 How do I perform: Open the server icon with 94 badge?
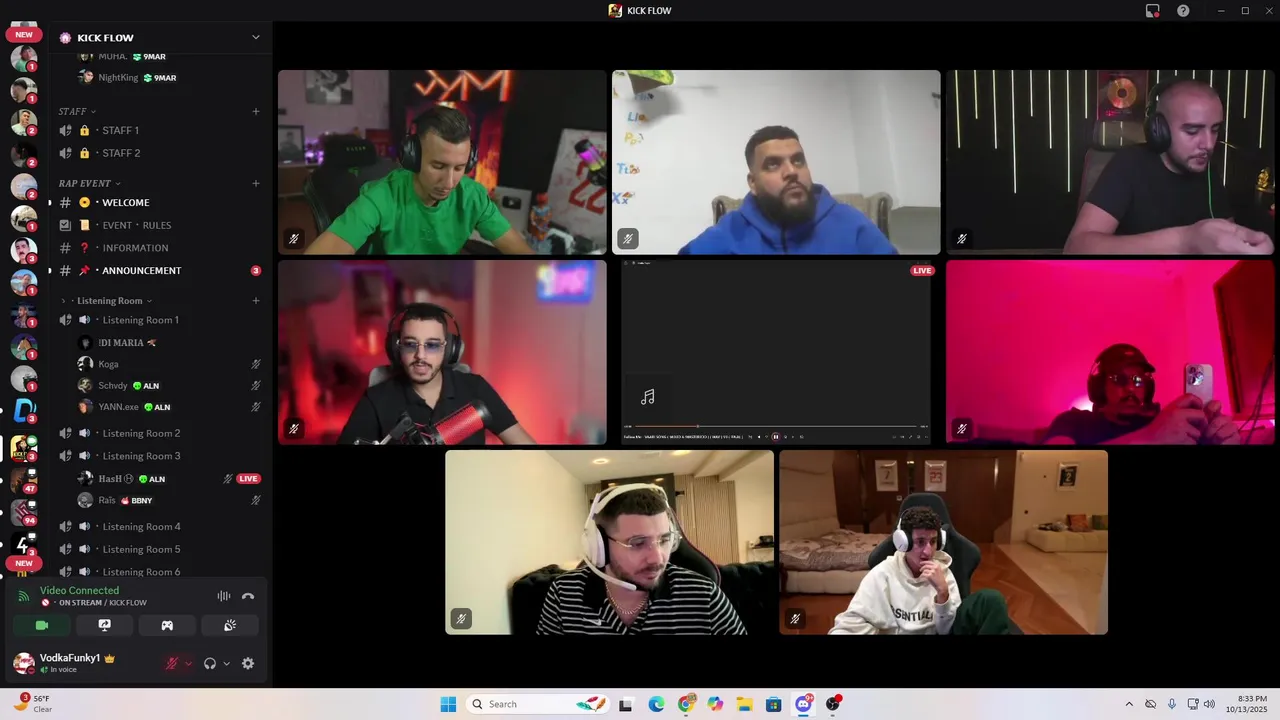coord(24,512)
